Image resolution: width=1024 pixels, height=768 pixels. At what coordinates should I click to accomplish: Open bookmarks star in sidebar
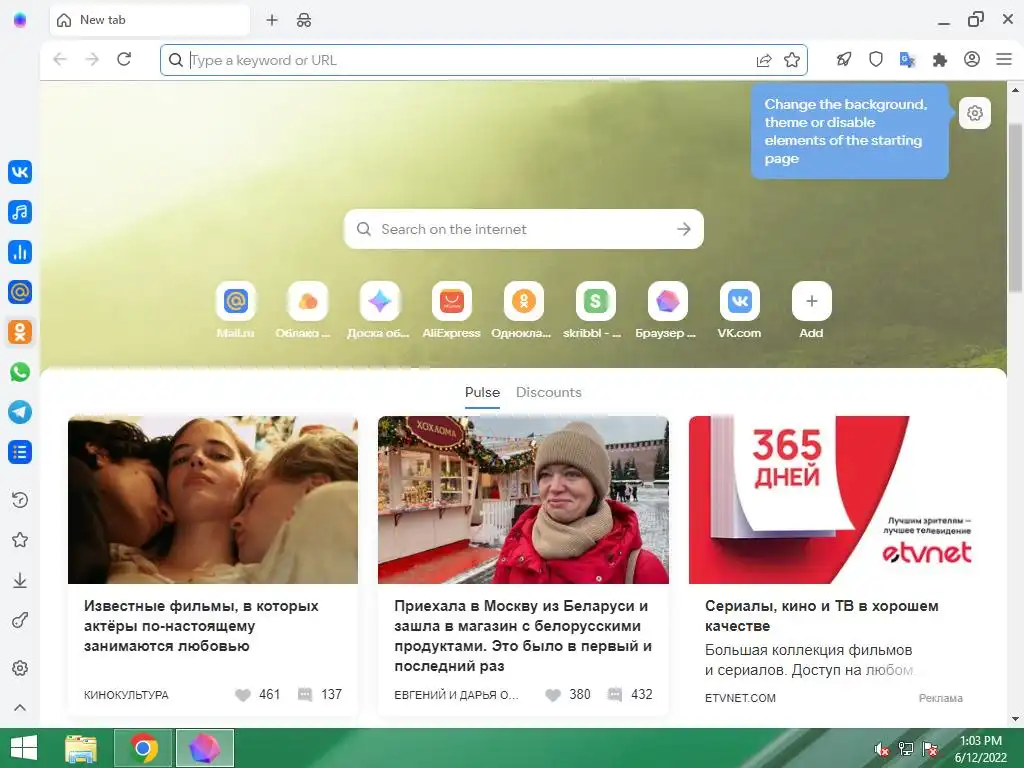(20, 540)
